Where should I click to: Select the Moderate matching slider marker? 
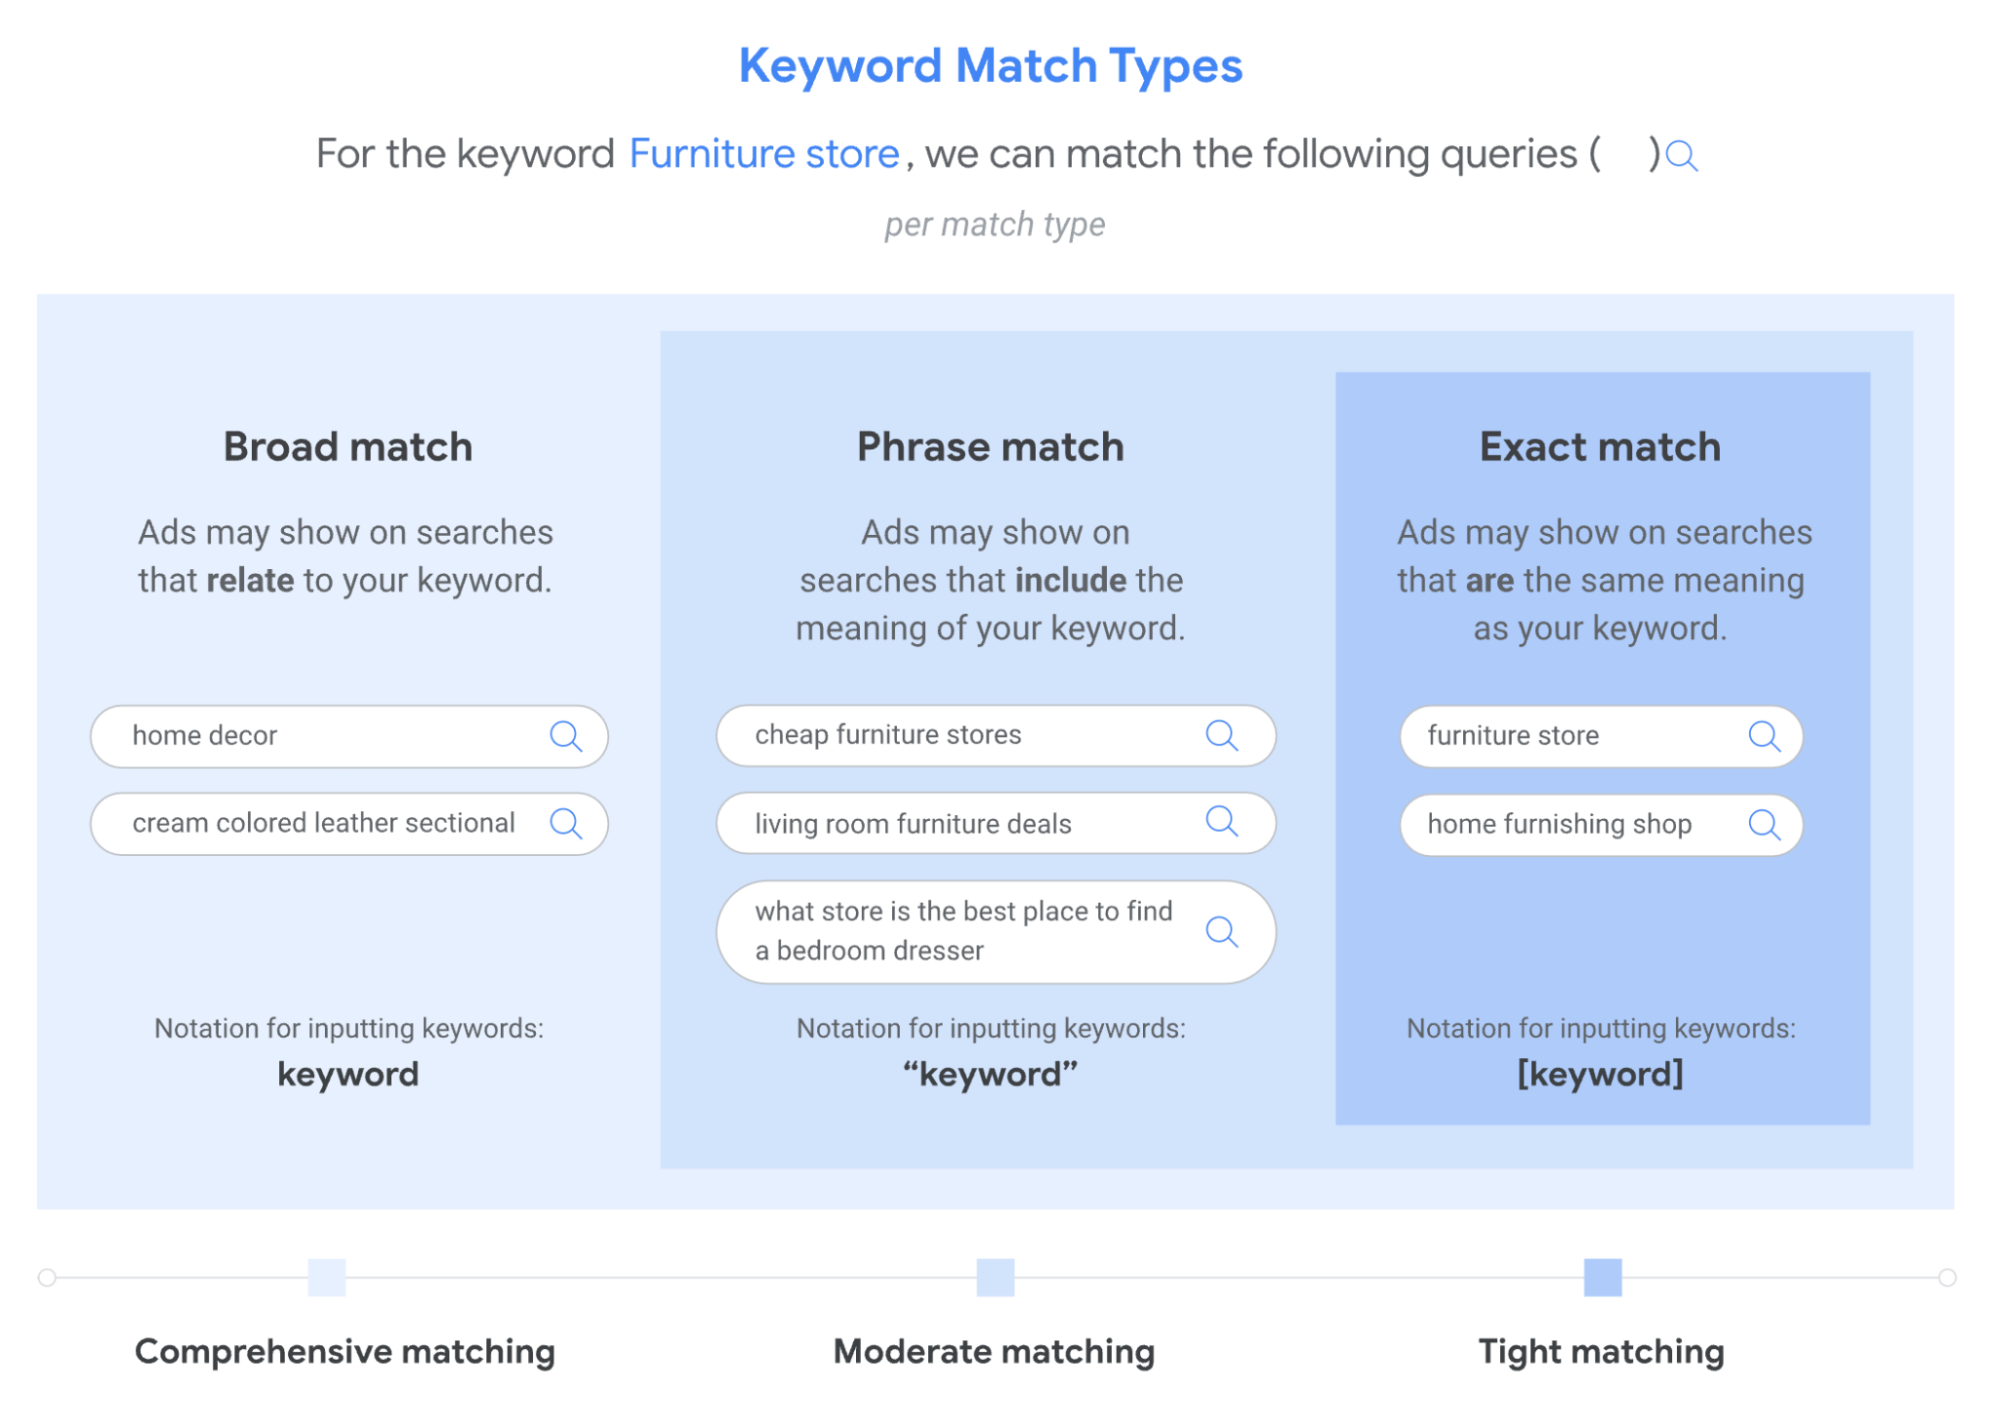click(x=995, y=1277)
